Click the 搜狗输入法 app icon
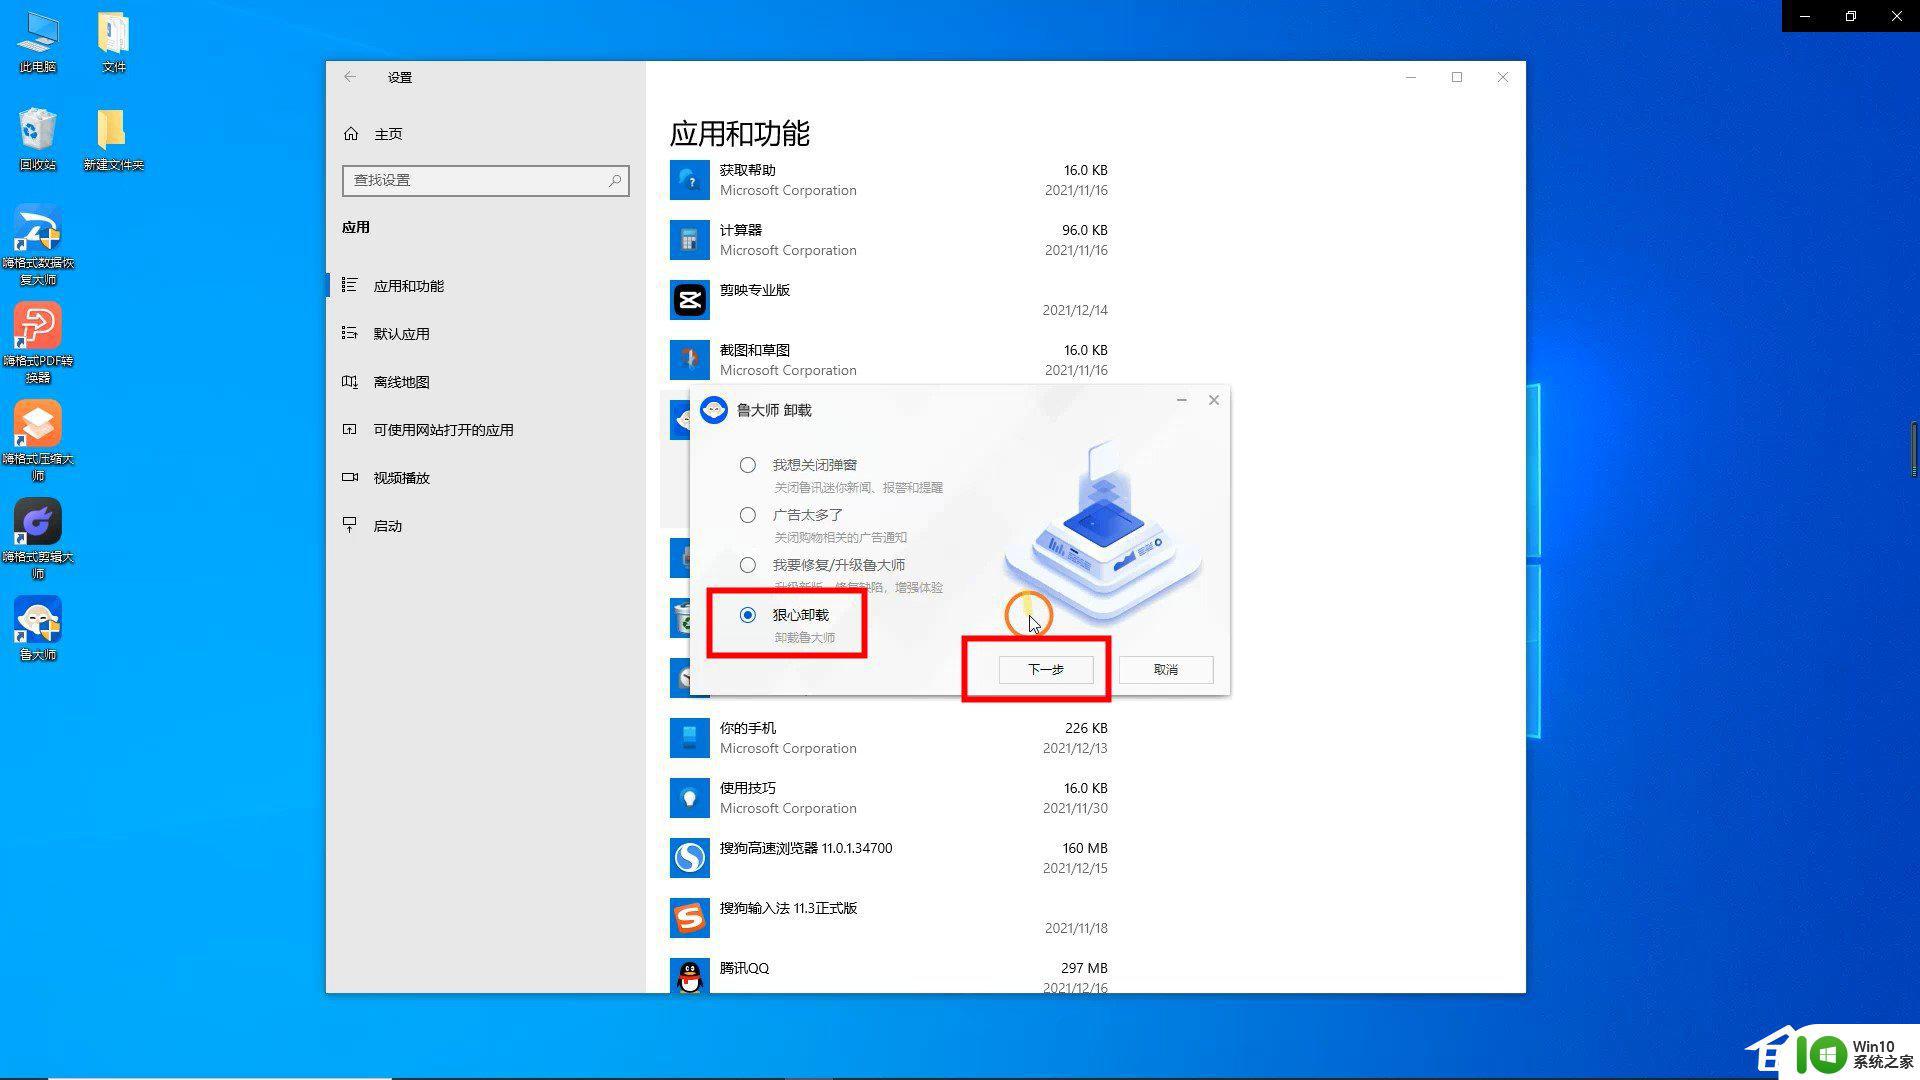The image size is (1920, 1080). point(689,918)
